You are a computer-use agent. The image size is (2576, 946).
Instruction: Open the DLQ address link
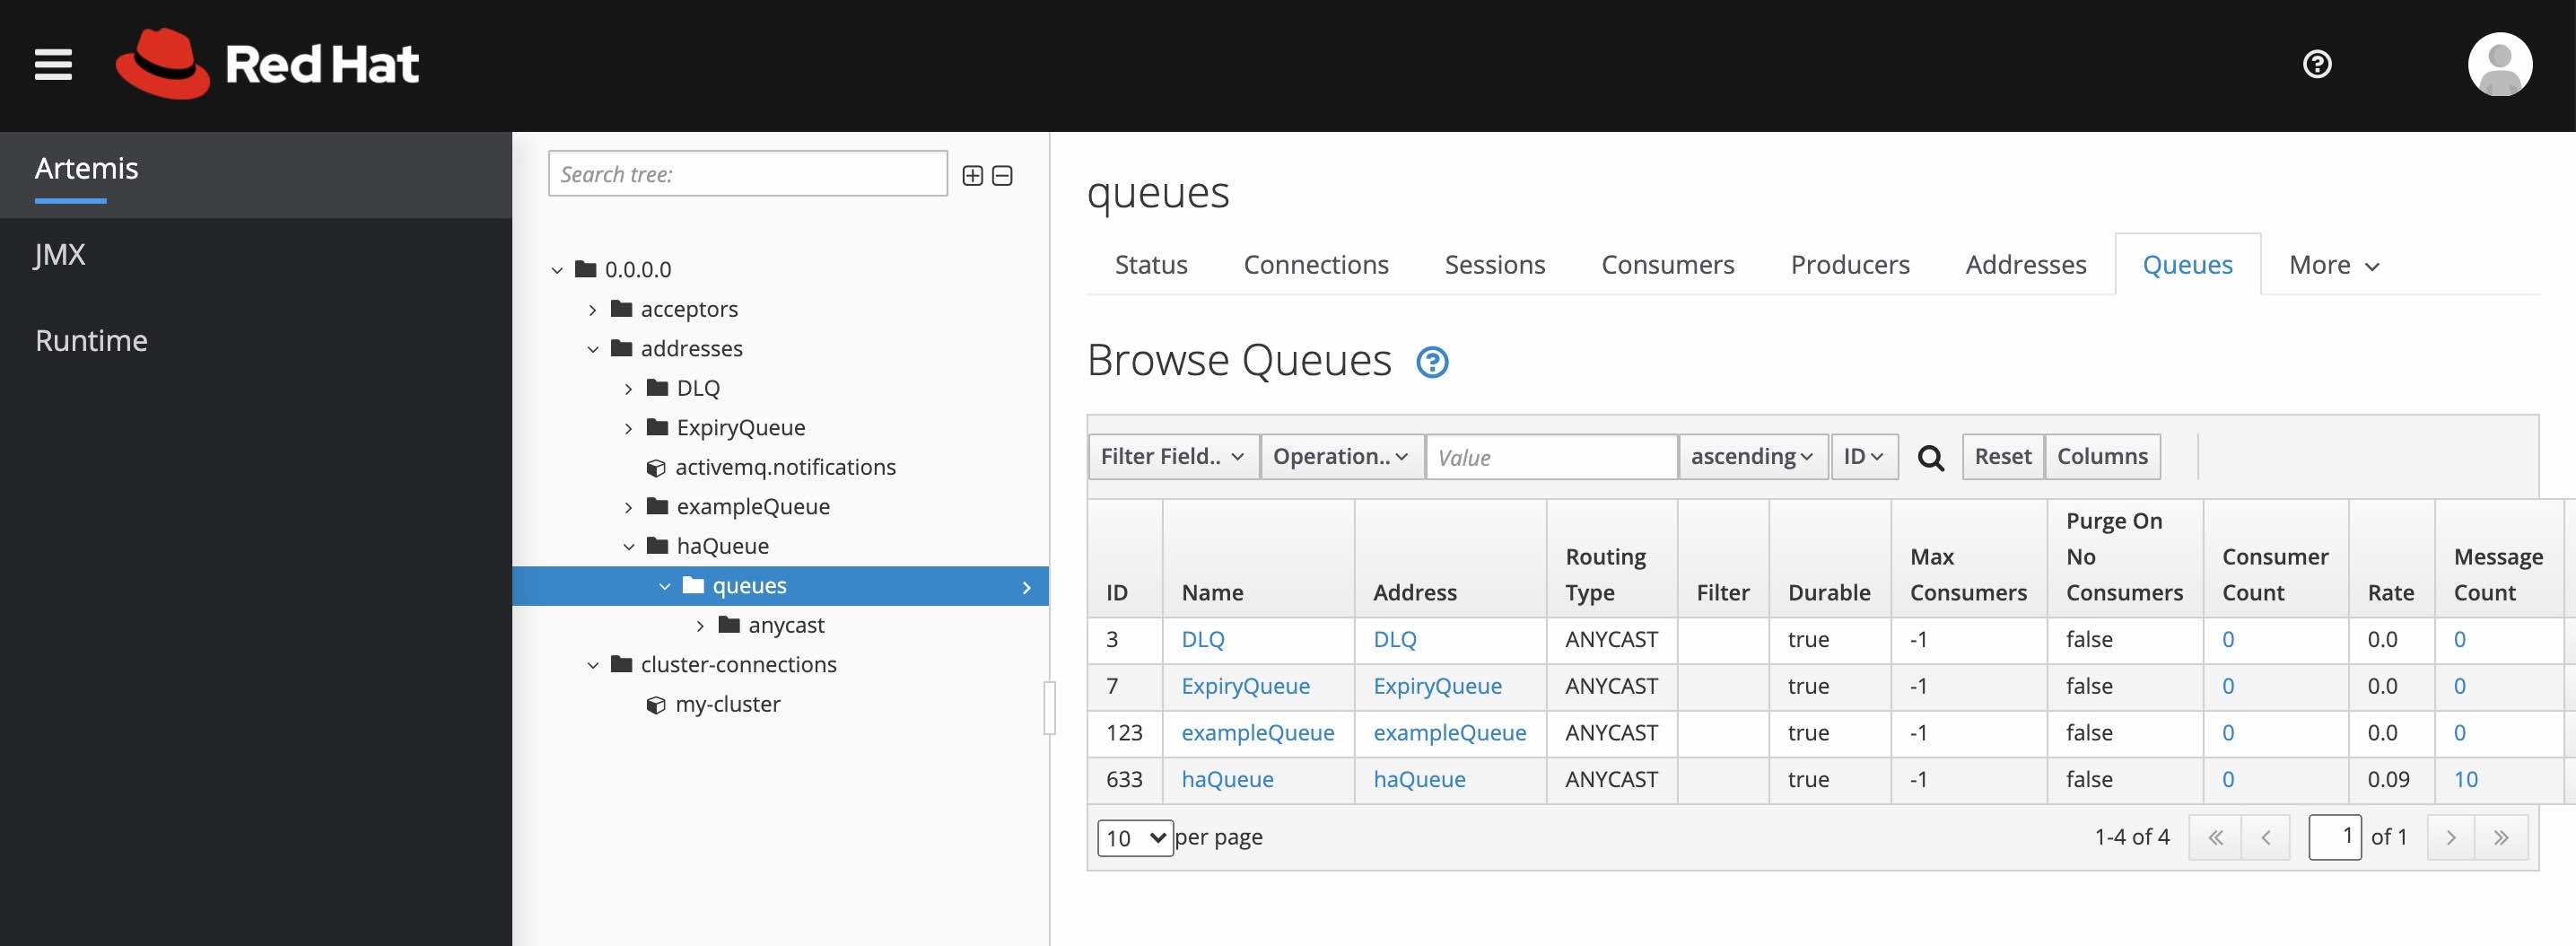coord(1394,640)
